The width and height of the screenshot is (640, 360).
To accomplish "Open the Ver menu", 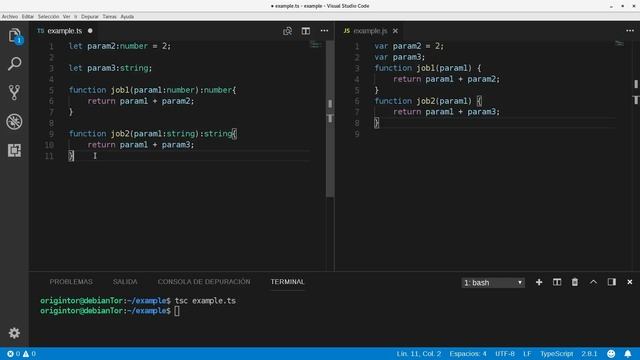I will (67, 17).
